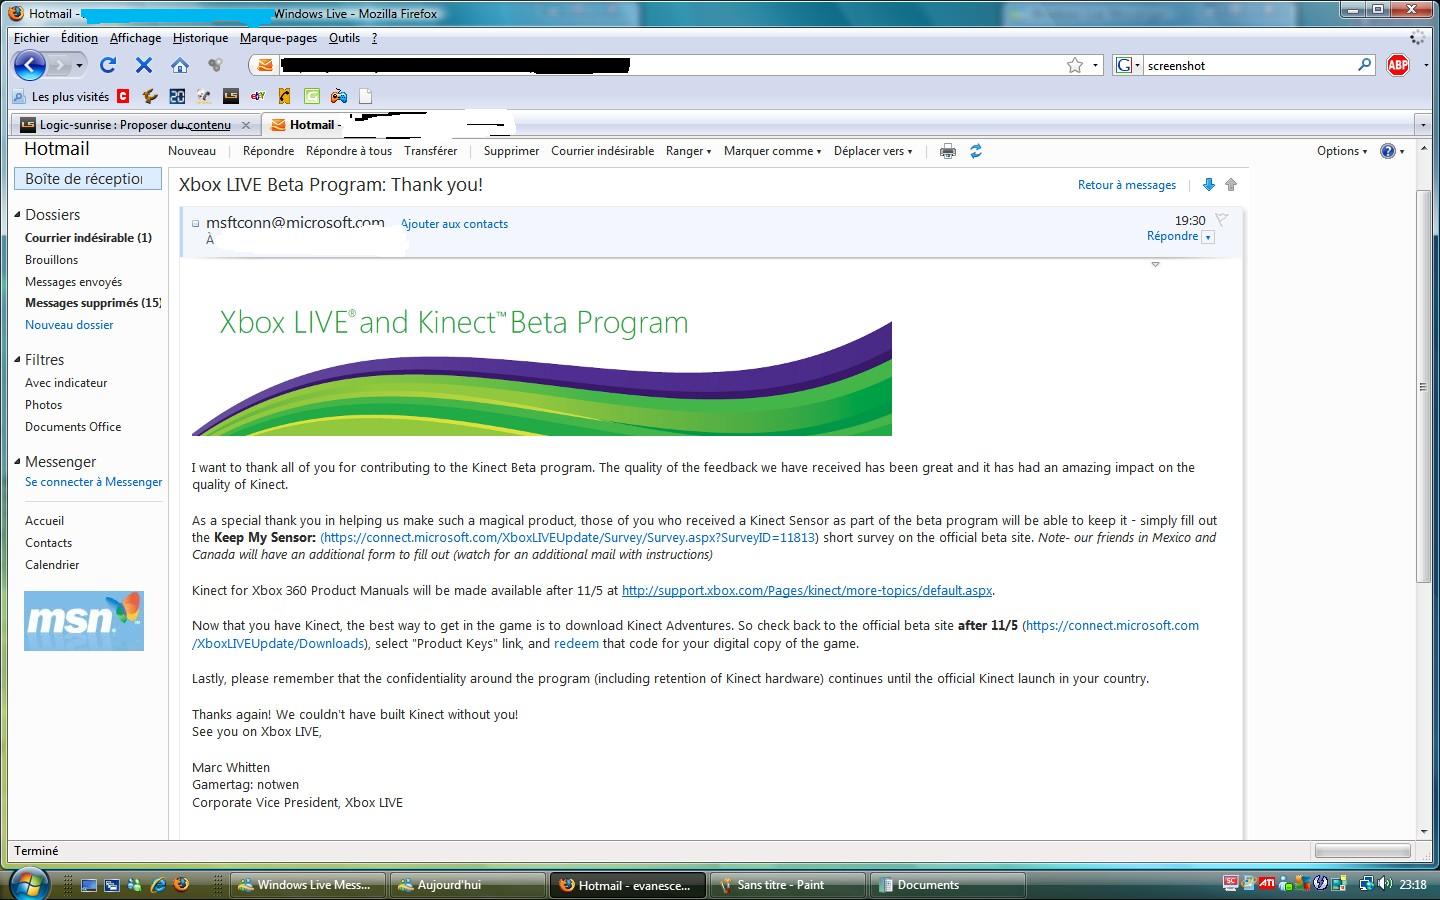Open the Help question mark menu
Viewport: 1440px width, 900px height.
coord(1392,151)
